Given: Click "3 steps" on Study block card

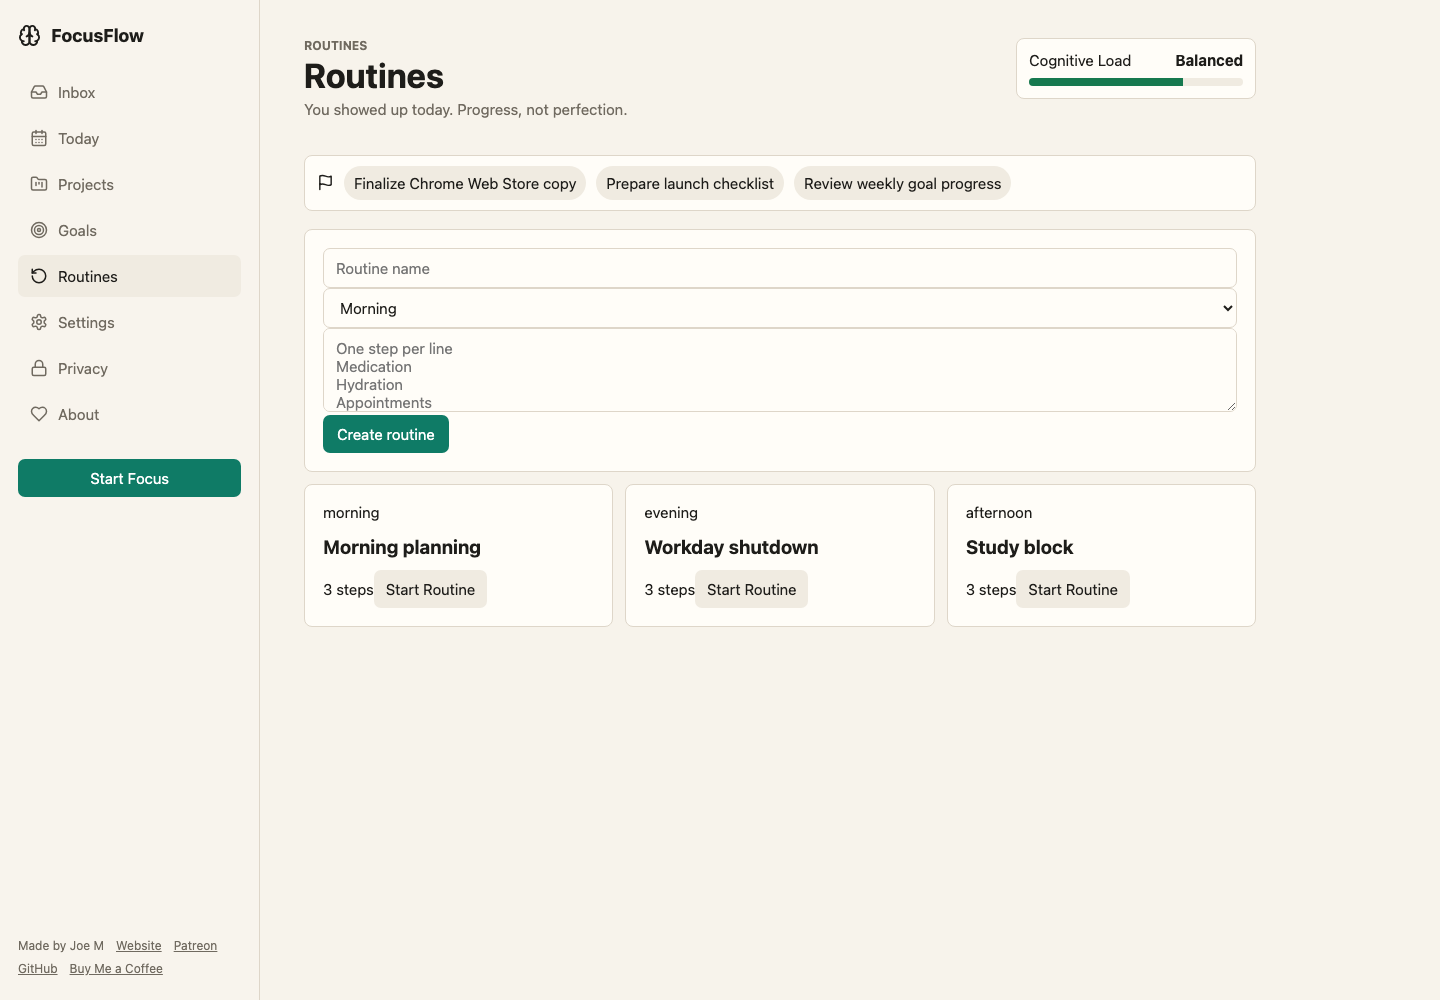Looking at the screenshot, I should (x=991, y=590).
